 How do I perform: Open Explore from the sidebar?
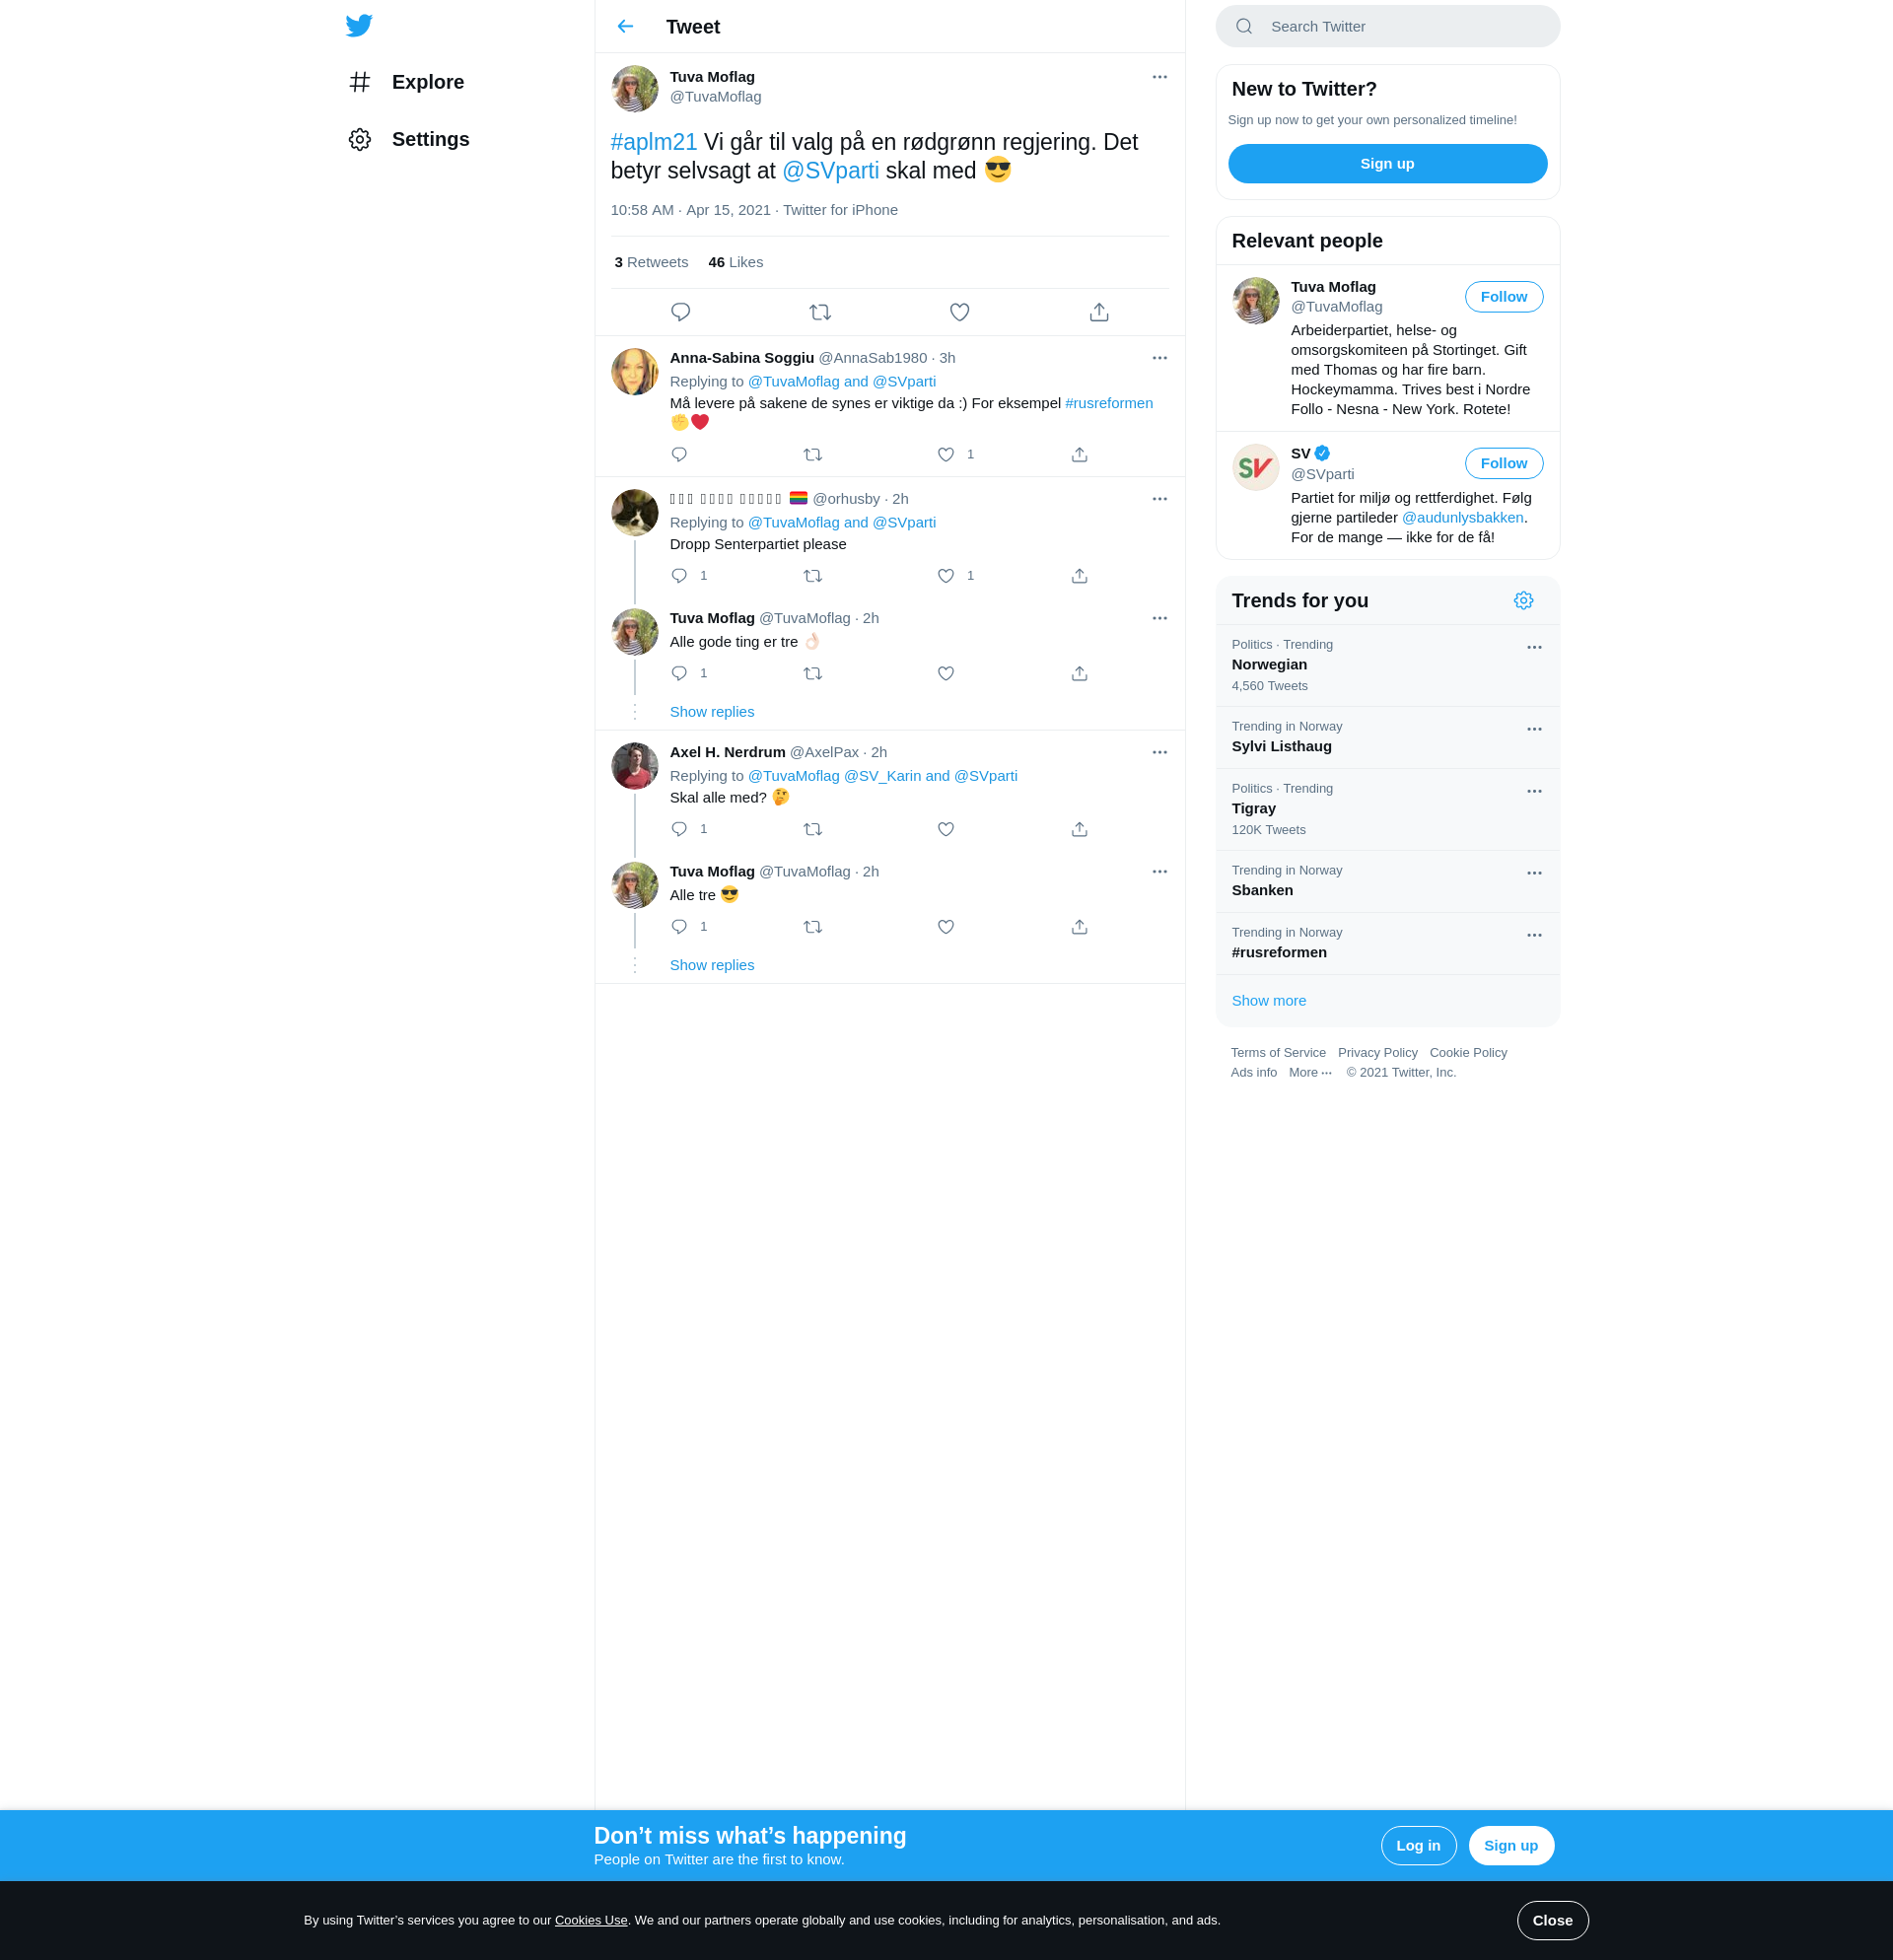(407, 82)
